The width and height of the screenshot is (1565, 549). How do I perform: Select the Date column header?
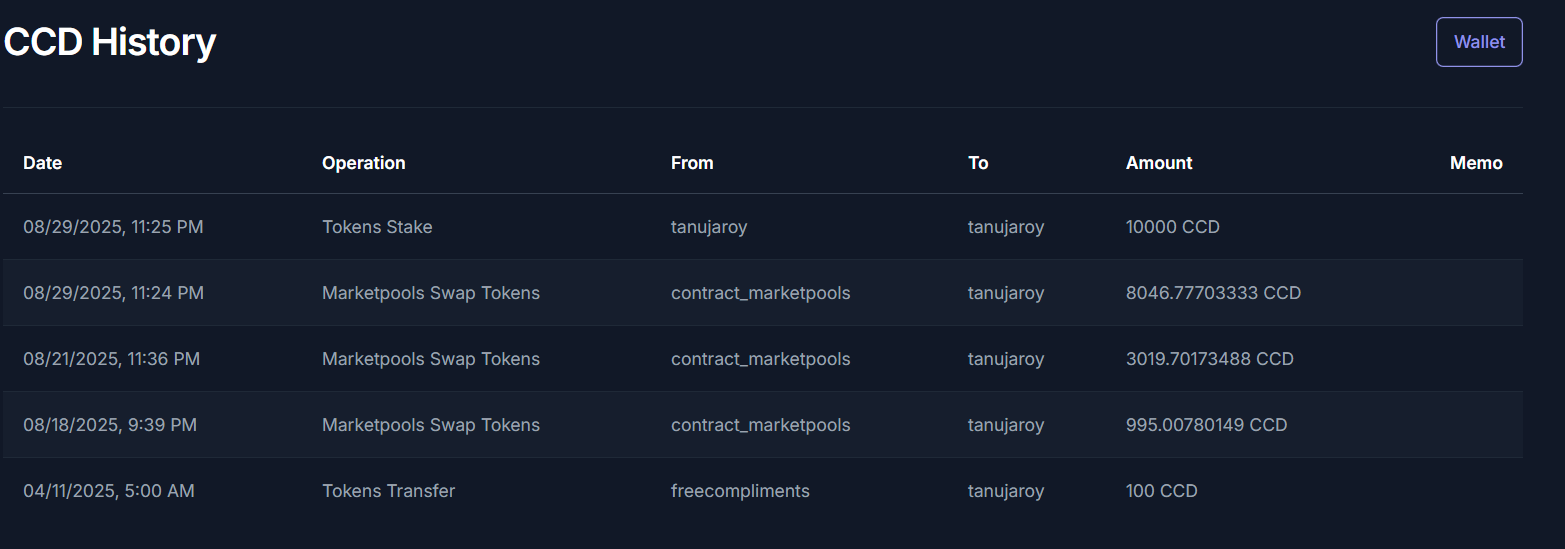[x=43, y=163]
